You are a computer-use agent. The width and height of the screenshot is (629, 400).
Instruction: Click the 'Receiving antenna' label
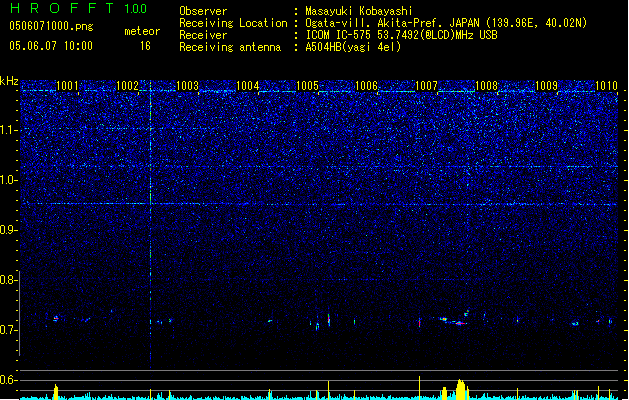pos(230,47)
